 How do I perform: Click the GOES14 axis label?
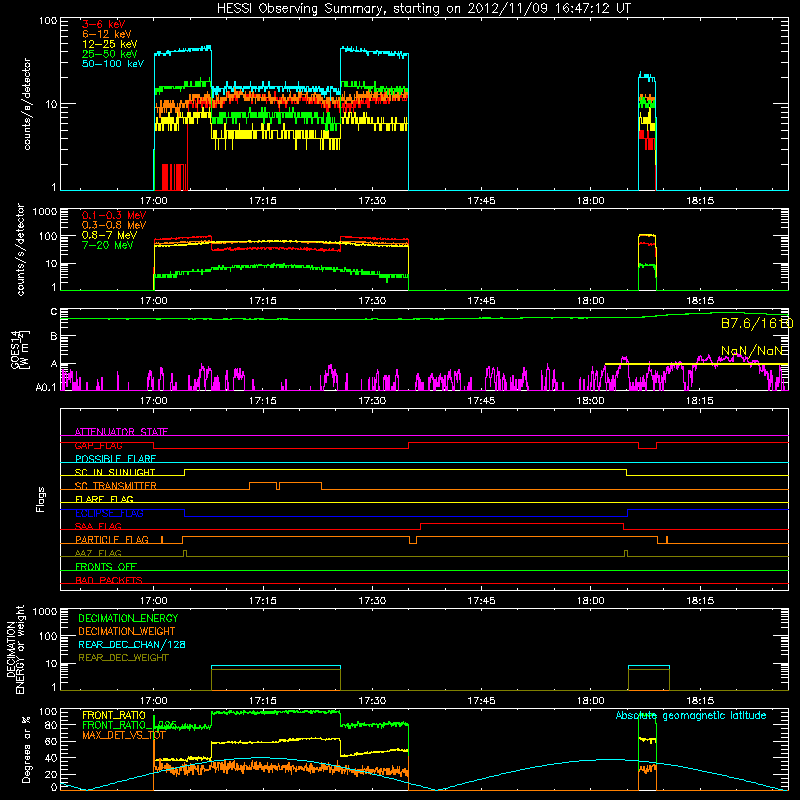coord(15,349)
